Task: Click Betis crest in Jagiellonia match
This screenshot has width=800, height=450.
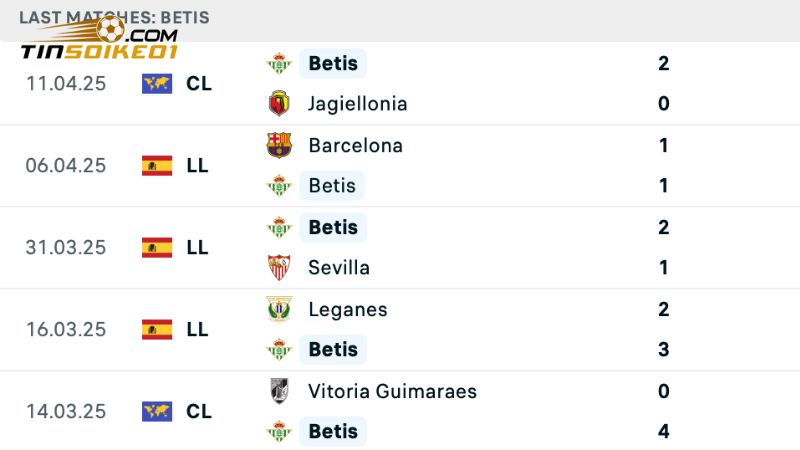Action: point(278,63)
